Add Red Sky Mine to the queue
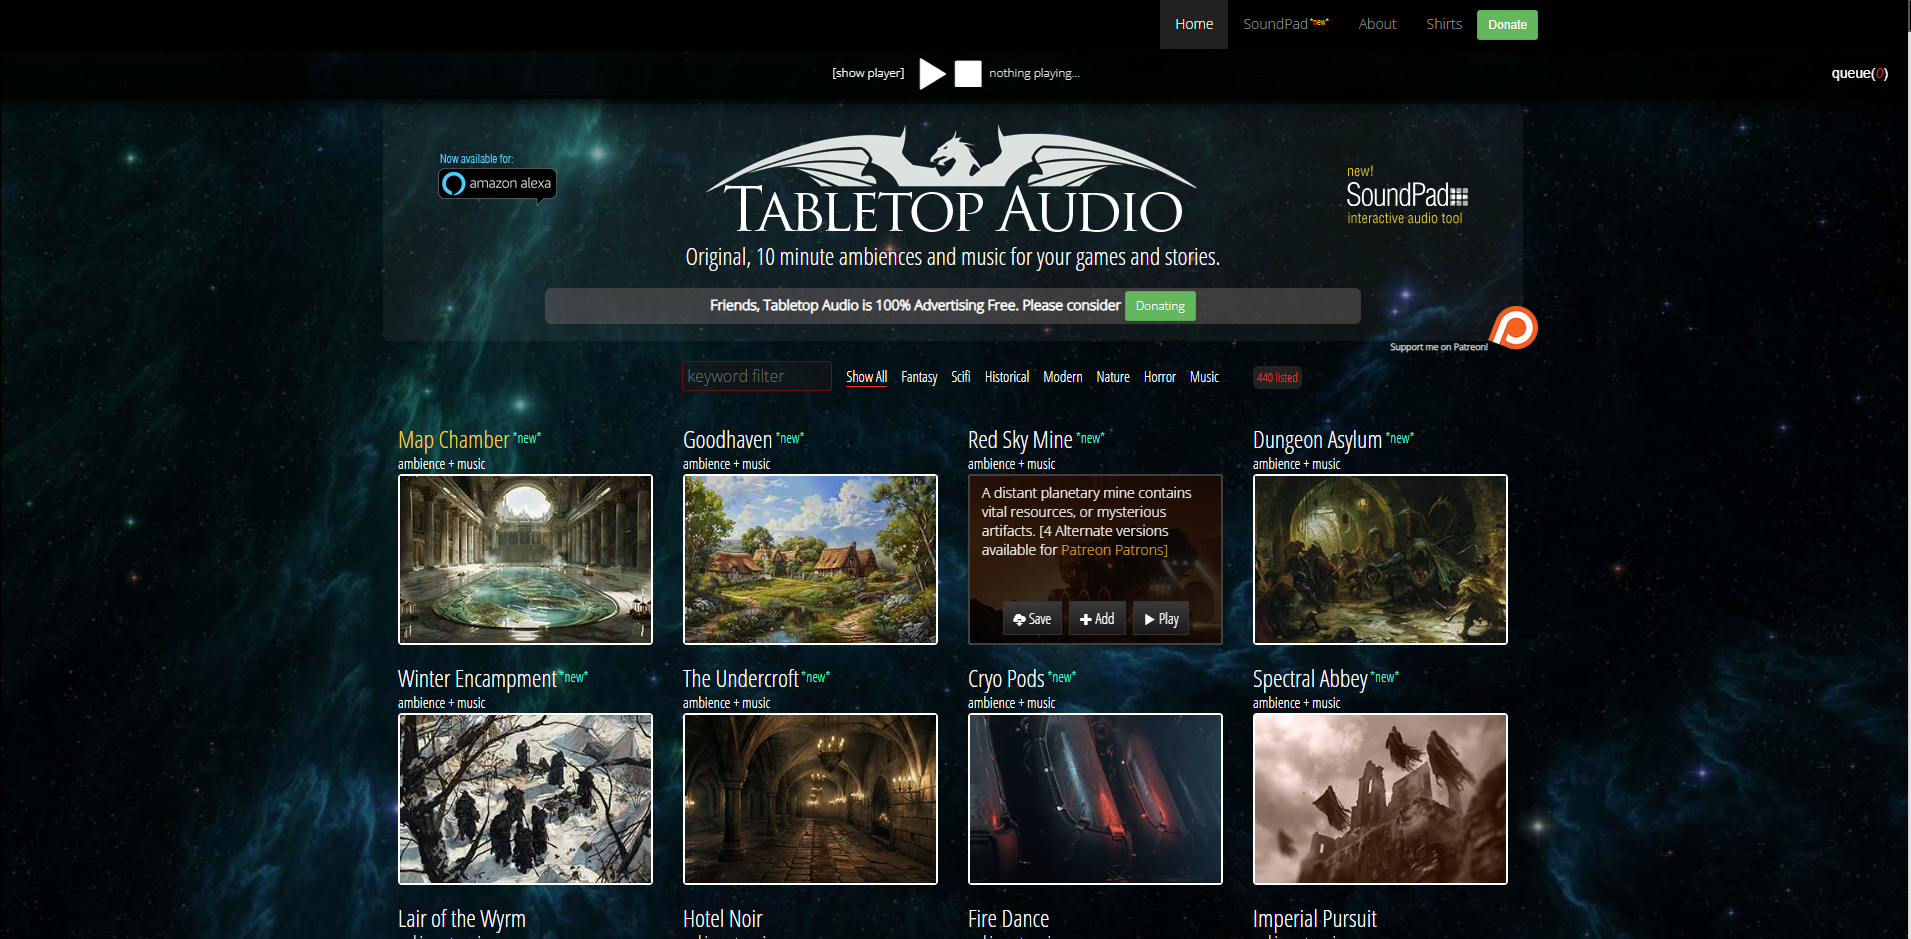Image resolution: width=1911 pixels, height=939 pixels. tap(1097, 619)
